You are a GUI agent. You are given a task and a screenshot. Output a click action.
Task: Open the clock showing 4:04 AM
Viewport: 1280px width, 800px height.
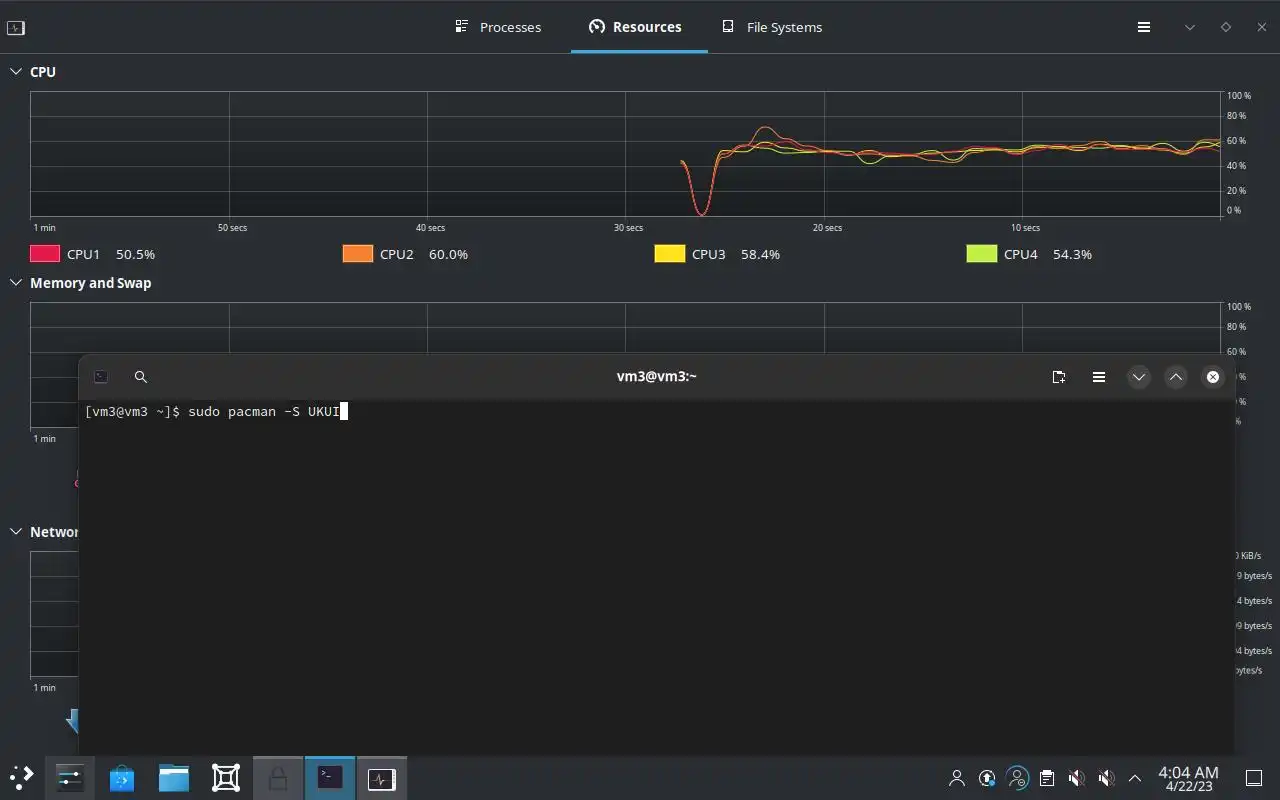click(x=1188, y=778)
